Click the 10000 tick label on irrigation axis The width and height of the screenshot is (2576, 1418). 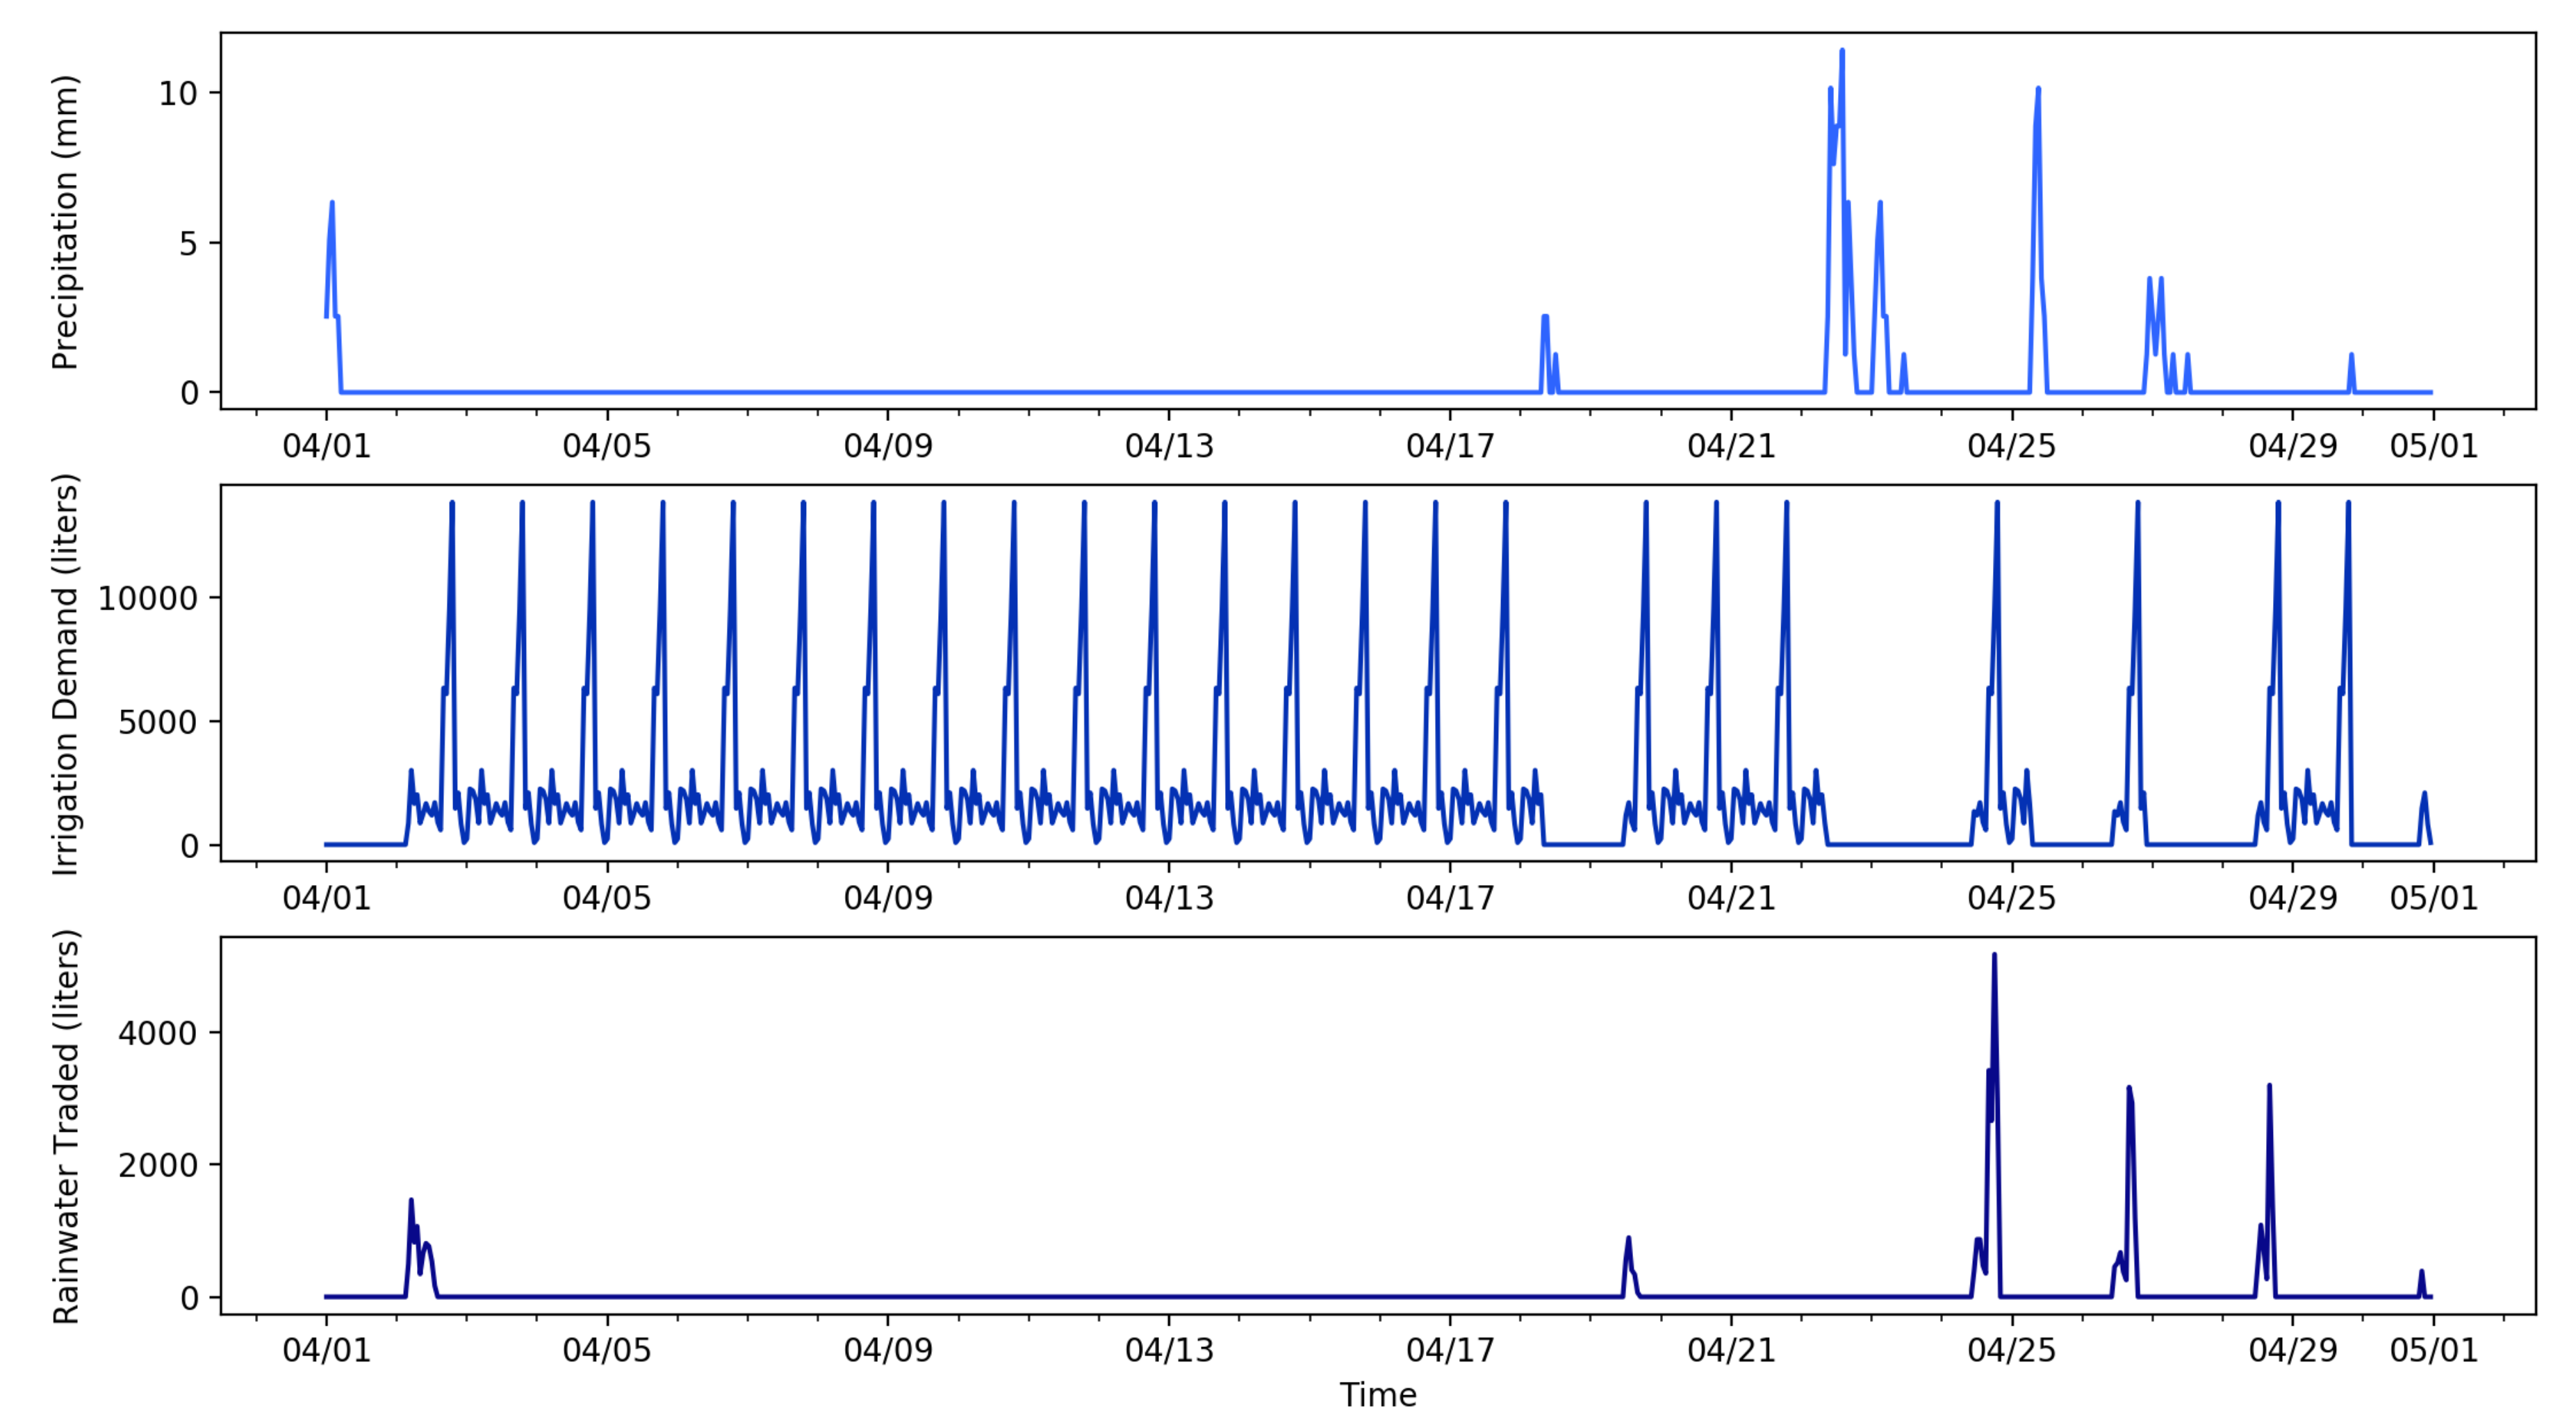coord(147,599)
